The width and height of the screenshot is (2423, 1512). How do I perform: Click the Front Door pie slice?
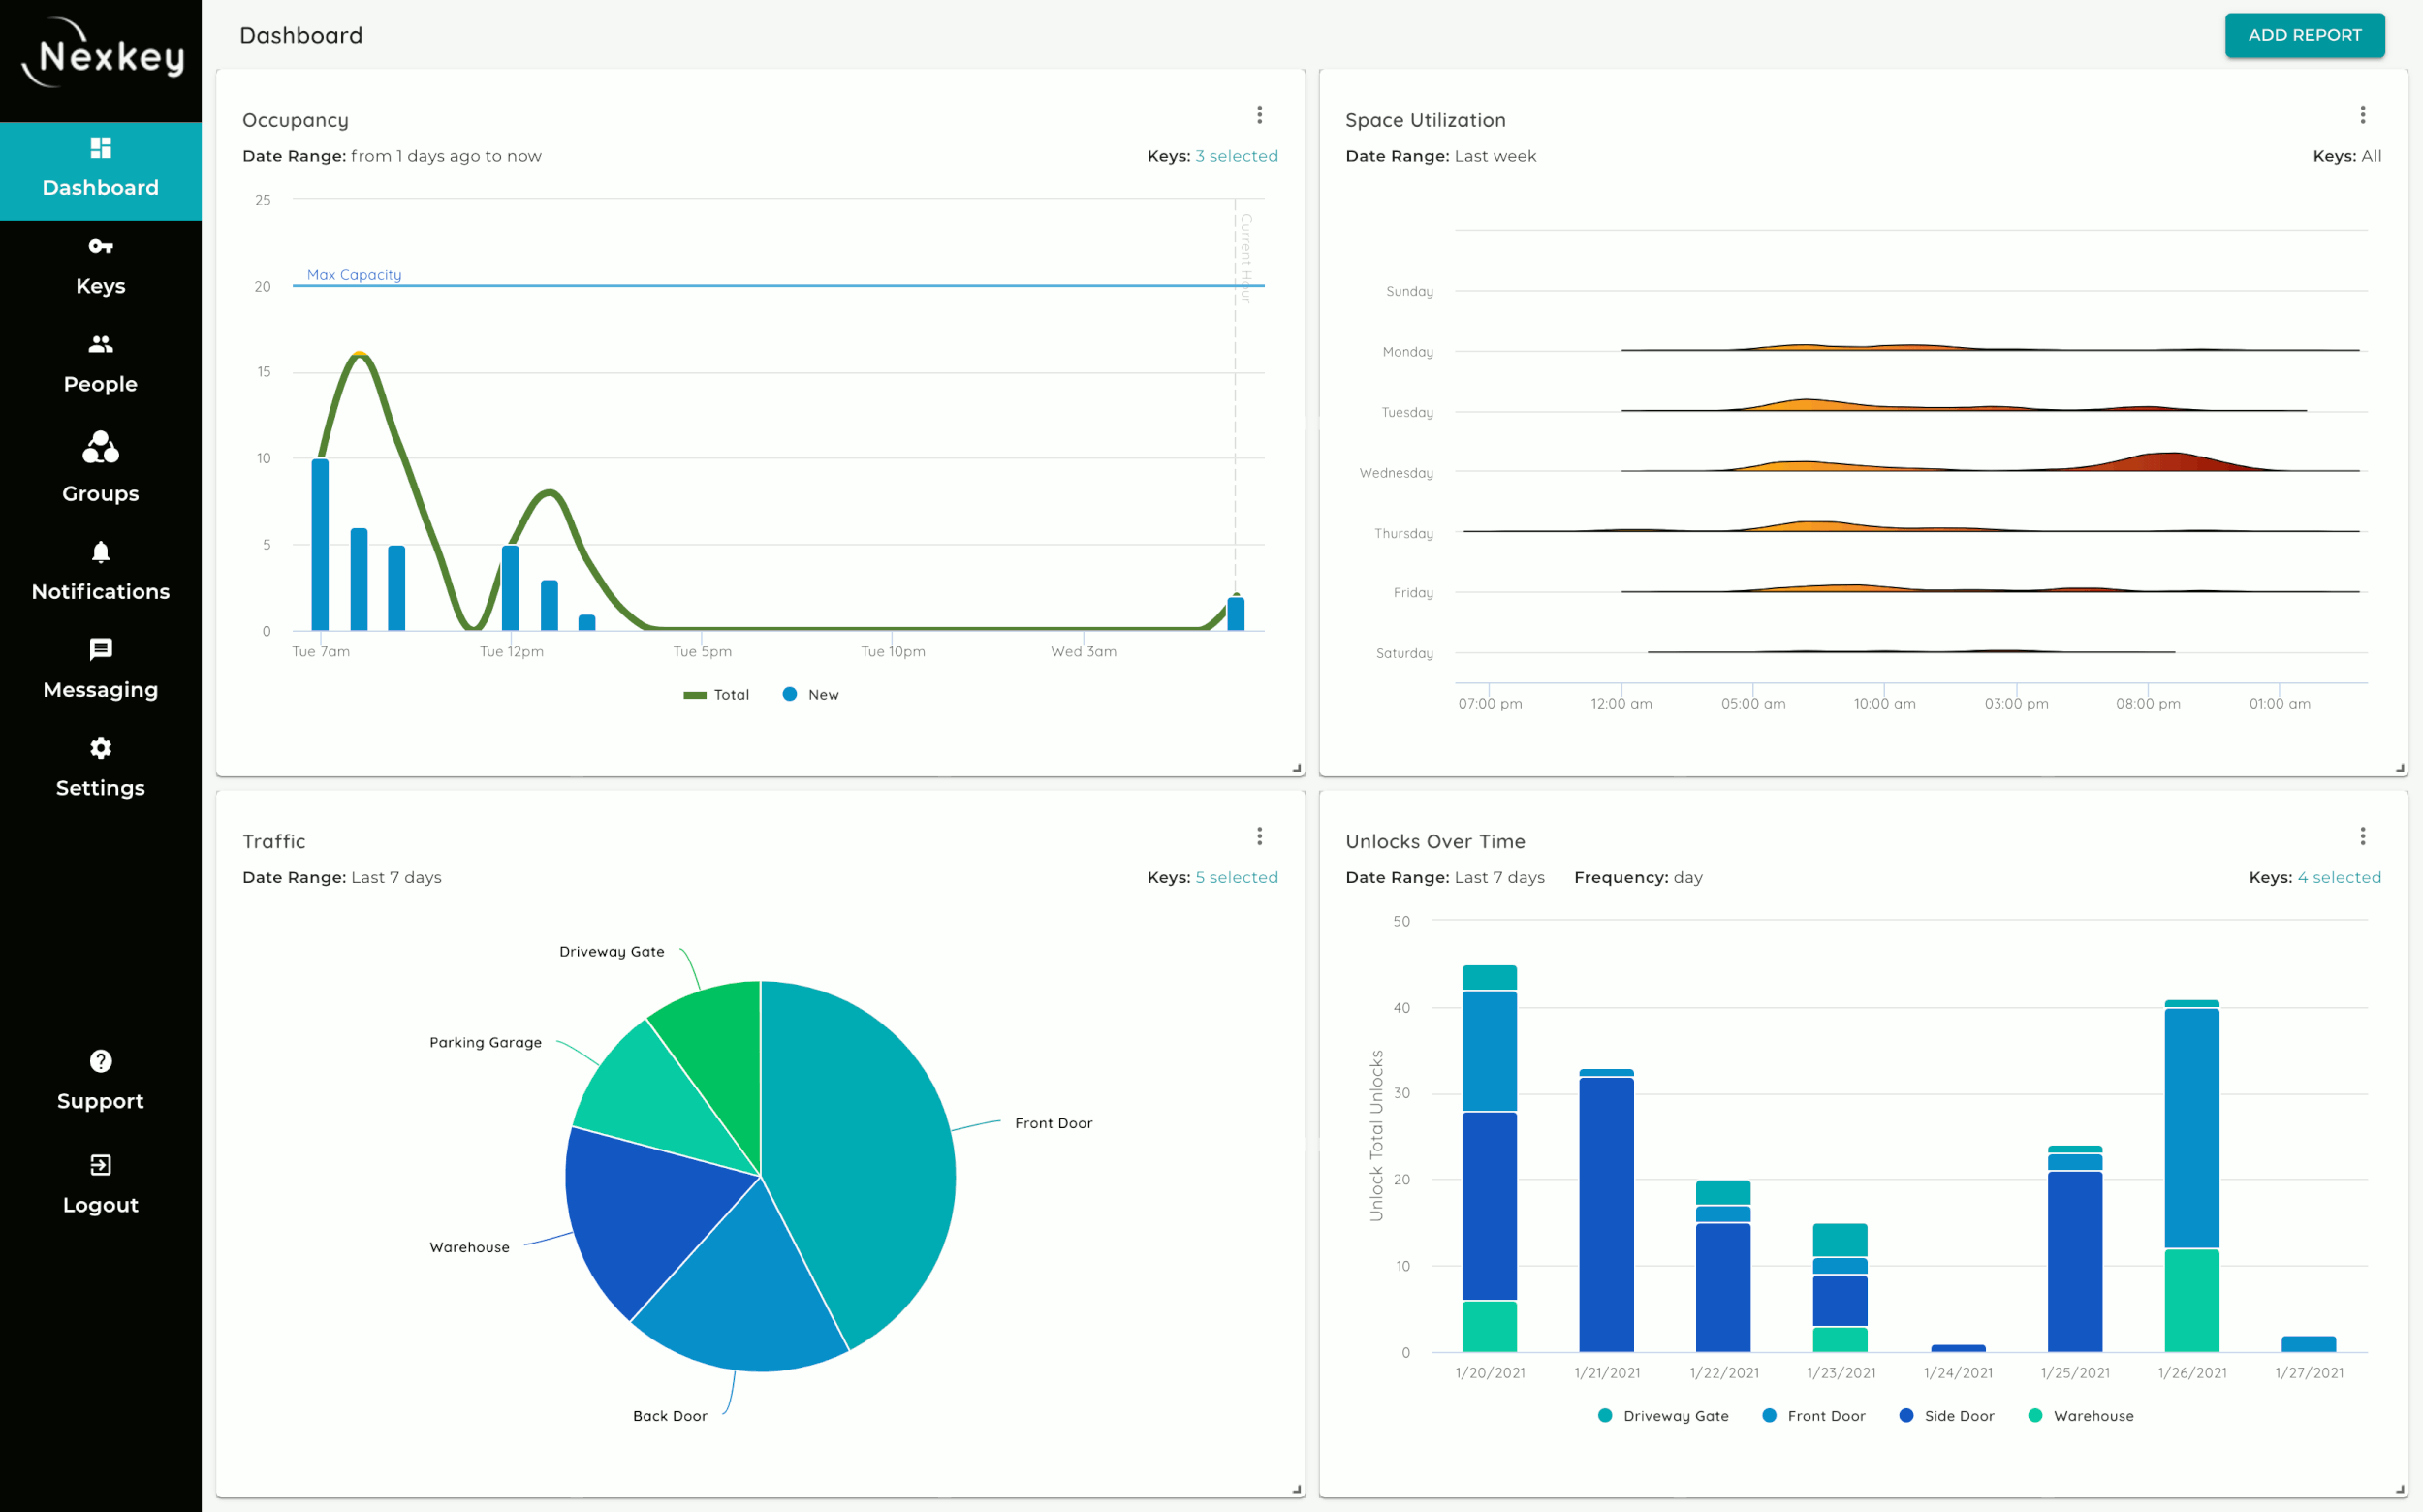coord(860,1150)
